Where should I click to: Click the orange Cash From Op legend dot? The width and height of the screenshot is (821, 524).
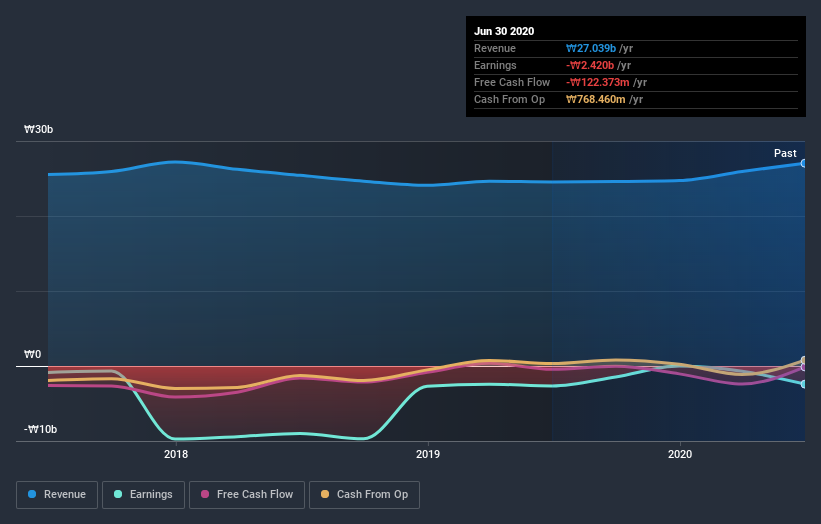[x=325, y=494]
